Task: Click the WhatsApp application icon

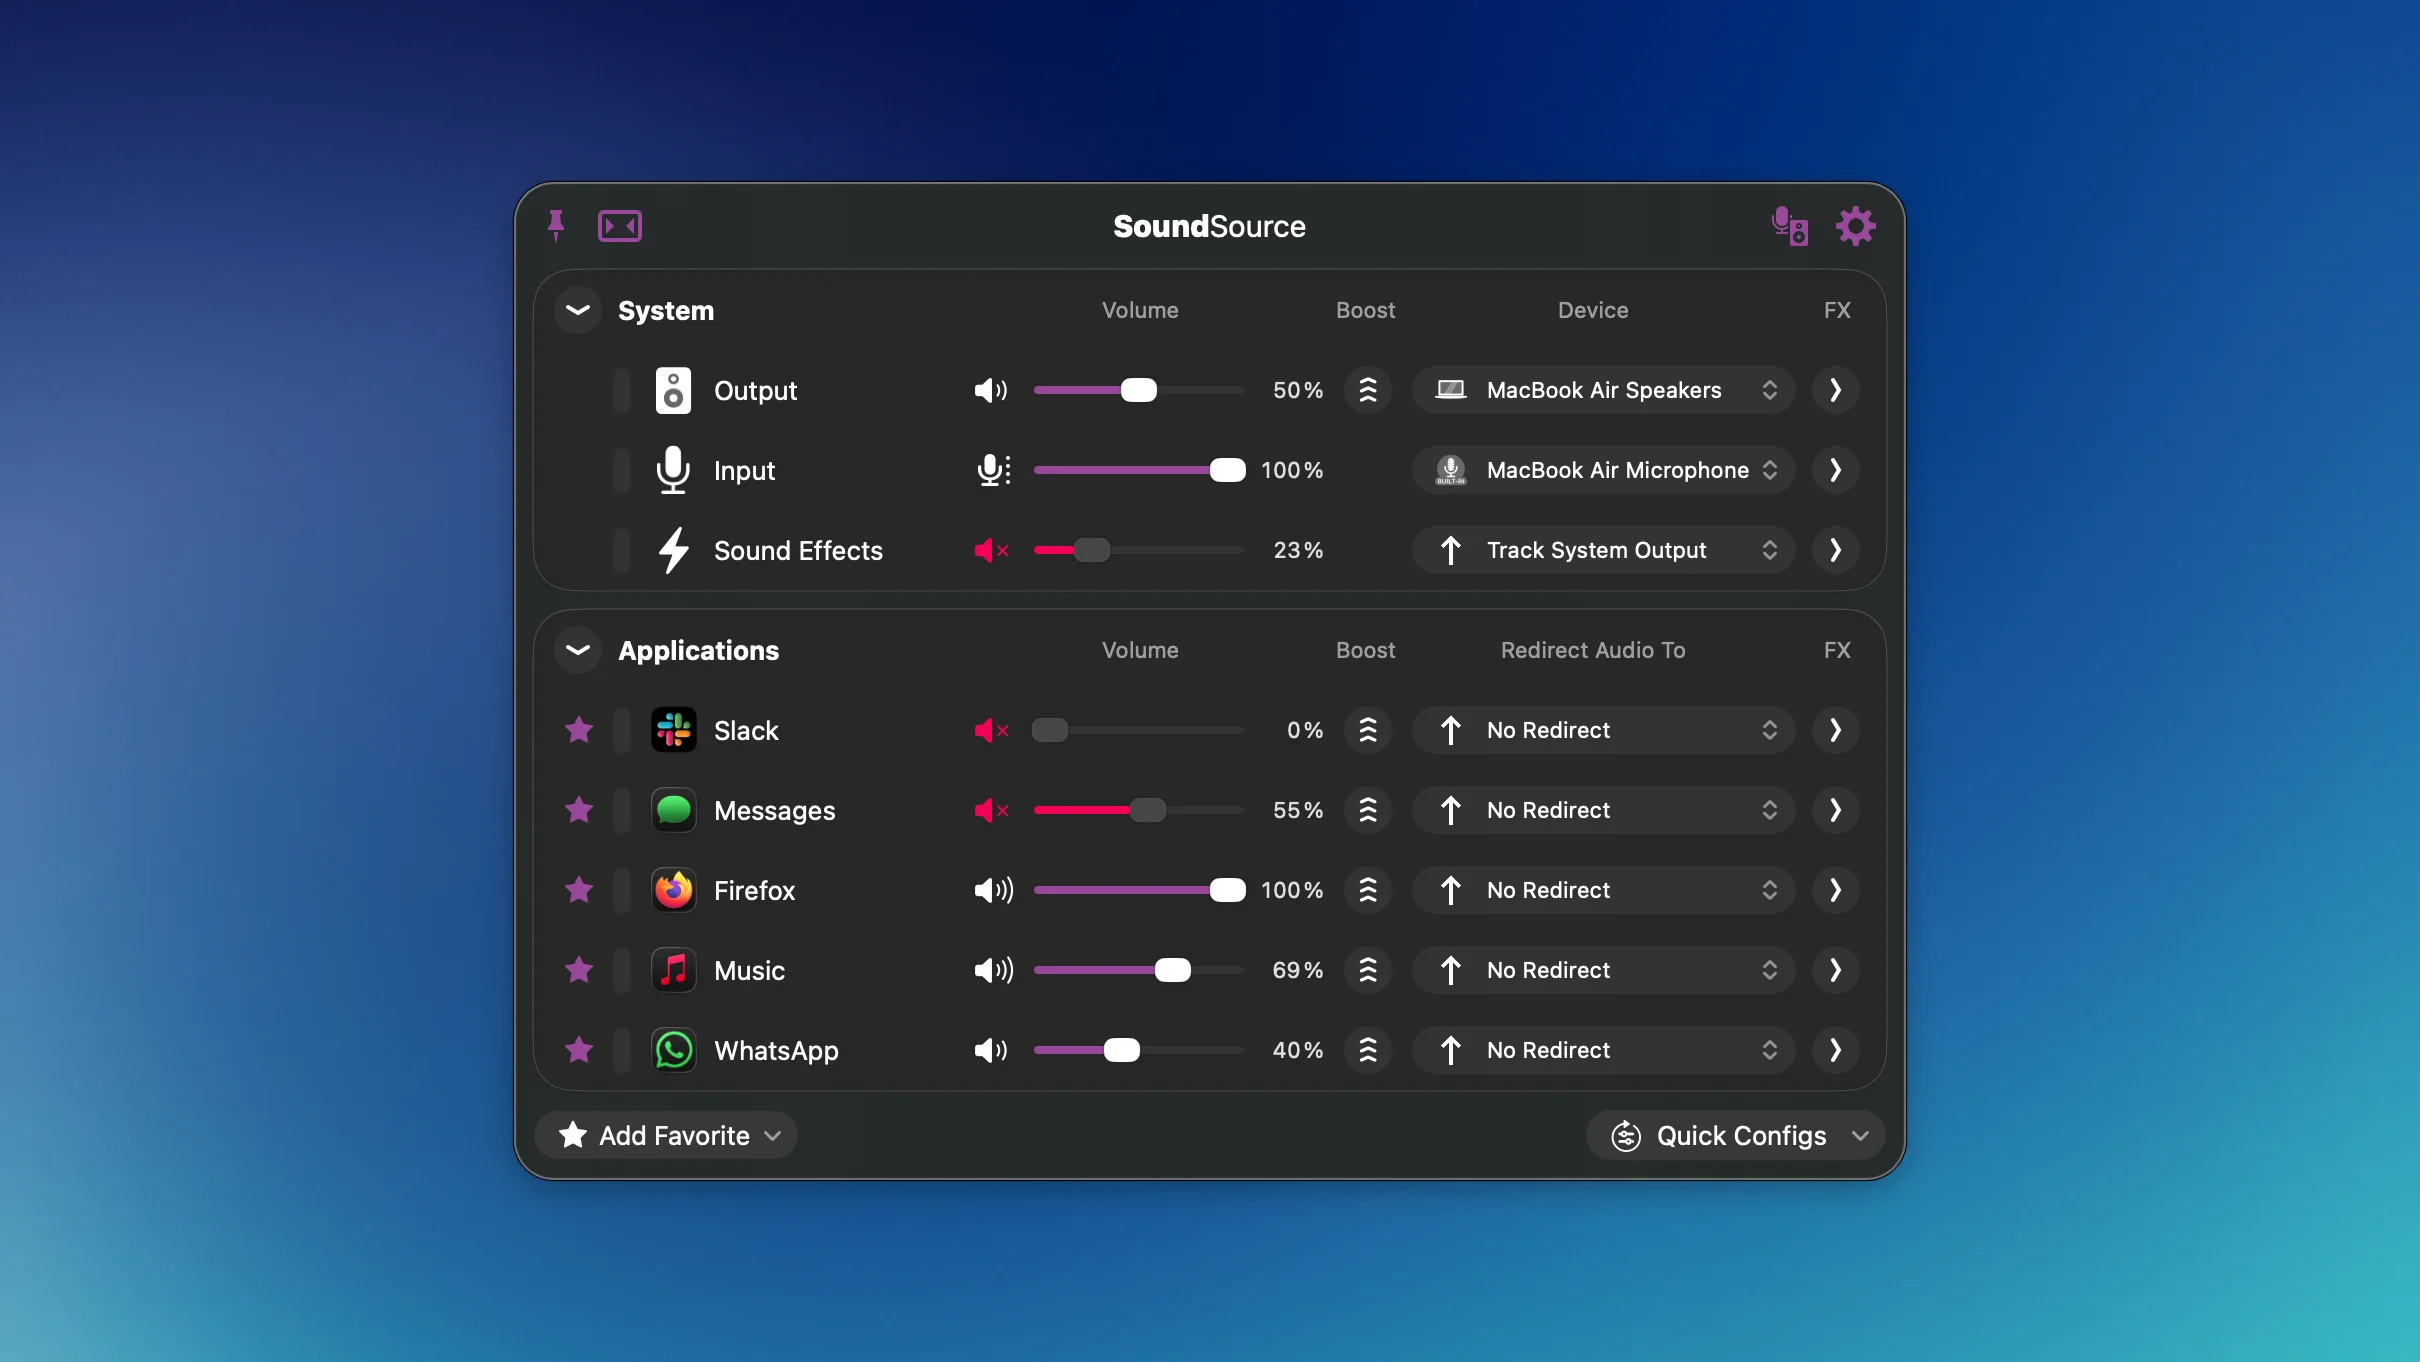Action: click(673, 1050)
